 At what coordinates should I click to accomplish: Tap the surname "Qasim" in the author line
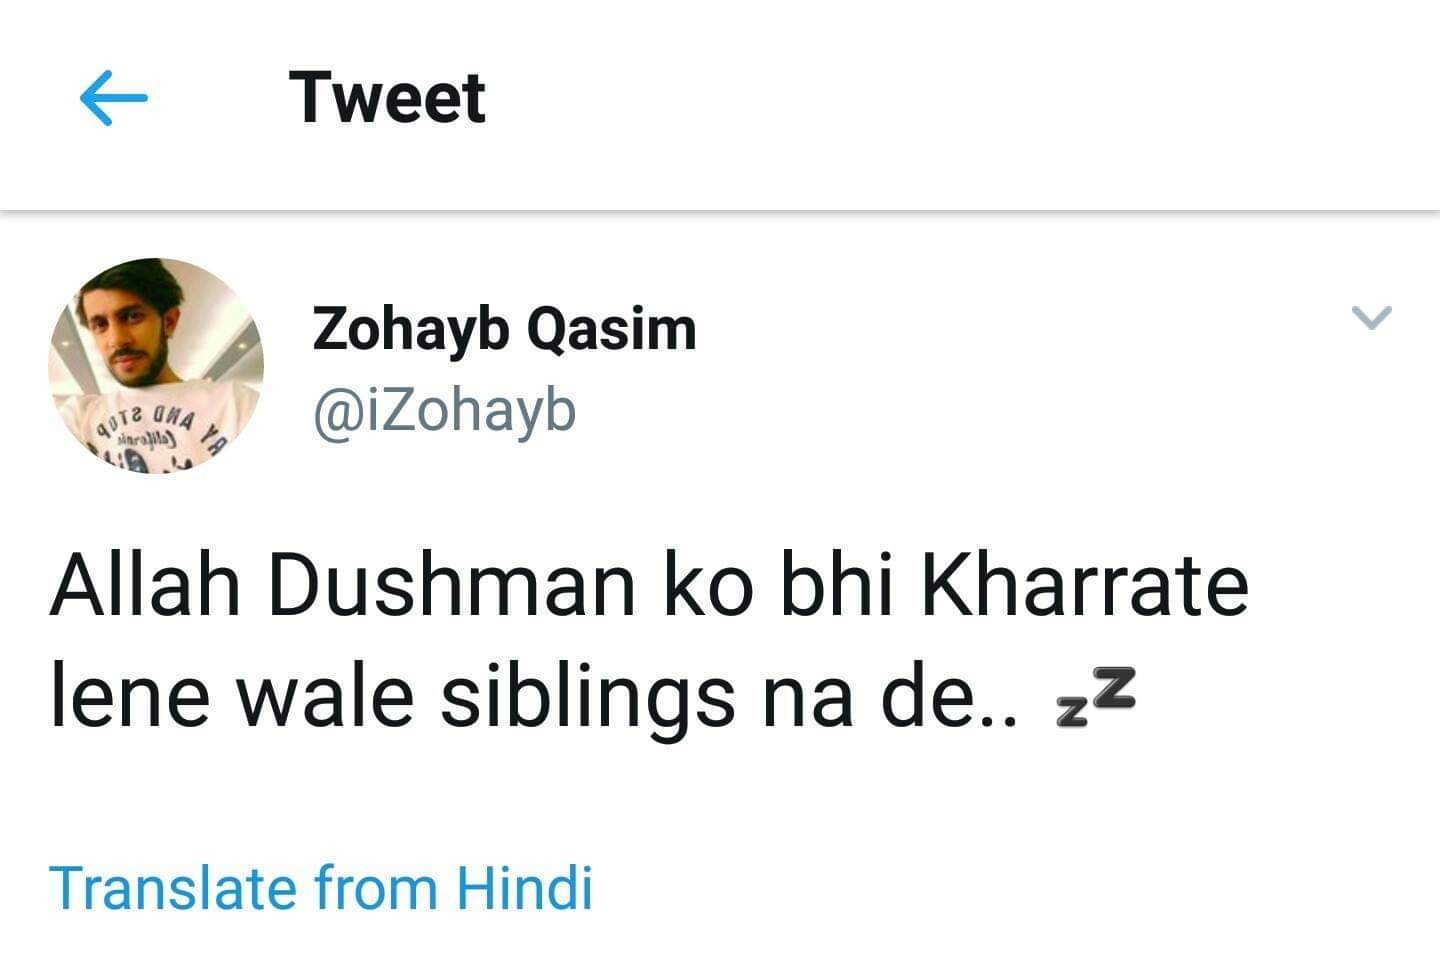[x=611, y=329]
